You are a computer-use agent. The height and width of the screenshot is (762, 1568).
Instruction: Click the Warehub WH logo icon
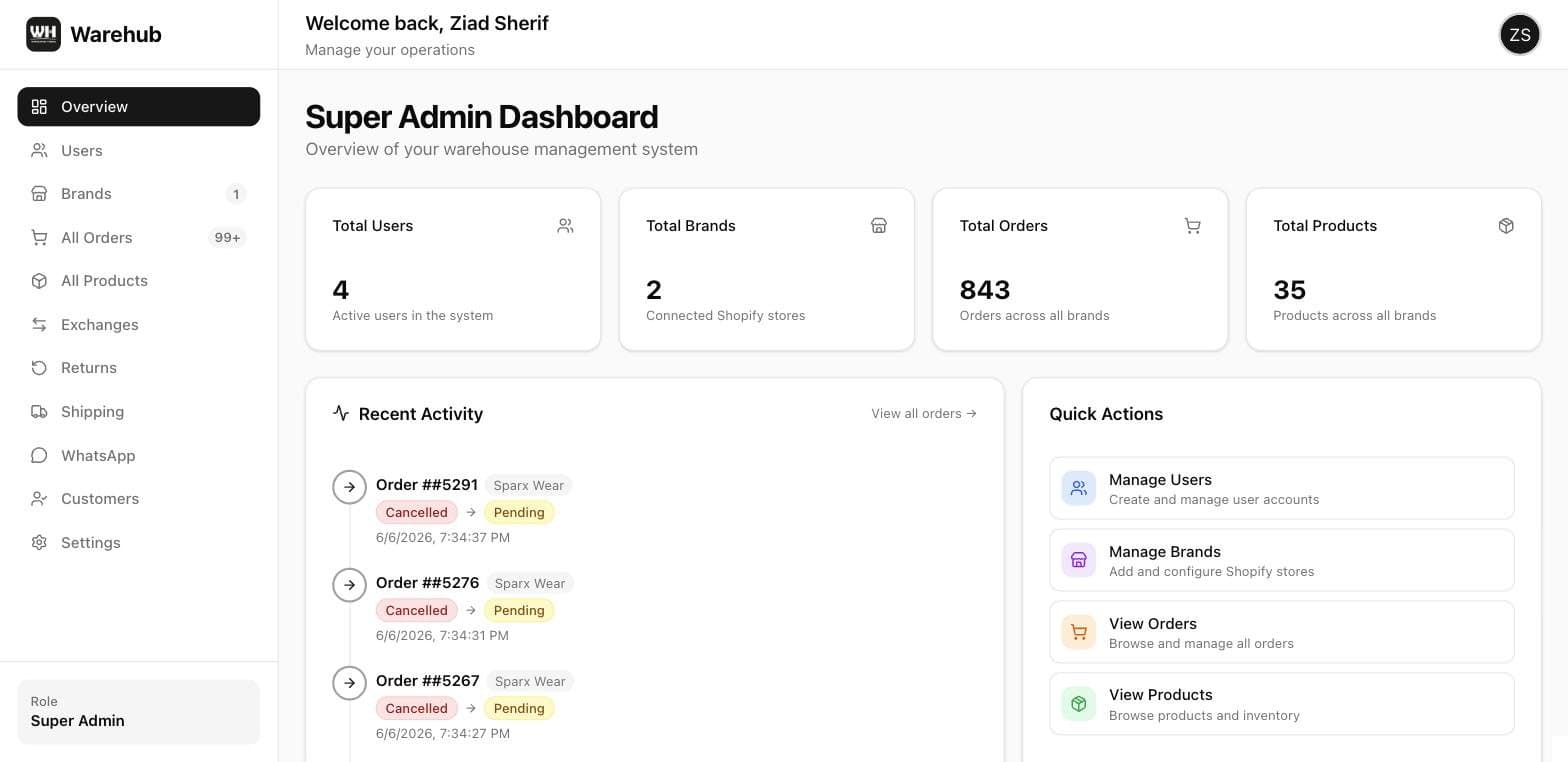(x=43, y=34)
